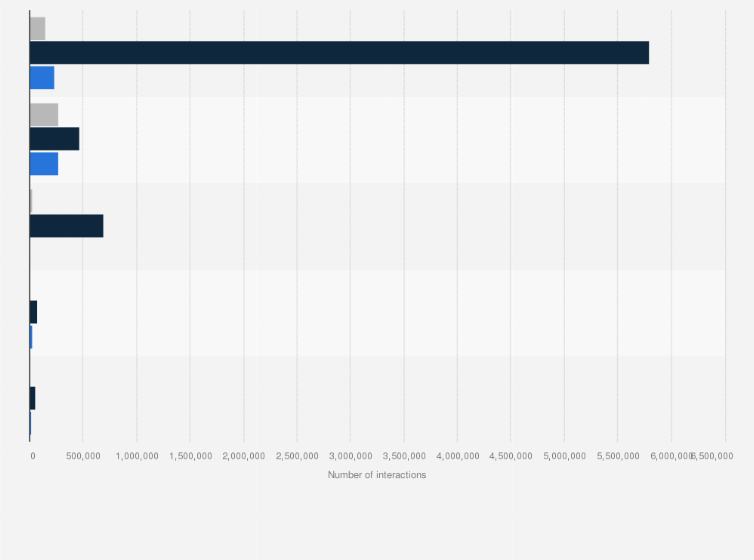Click the '4,000,000' axis label
754x560 pixels.
click(x=458, y=456)
